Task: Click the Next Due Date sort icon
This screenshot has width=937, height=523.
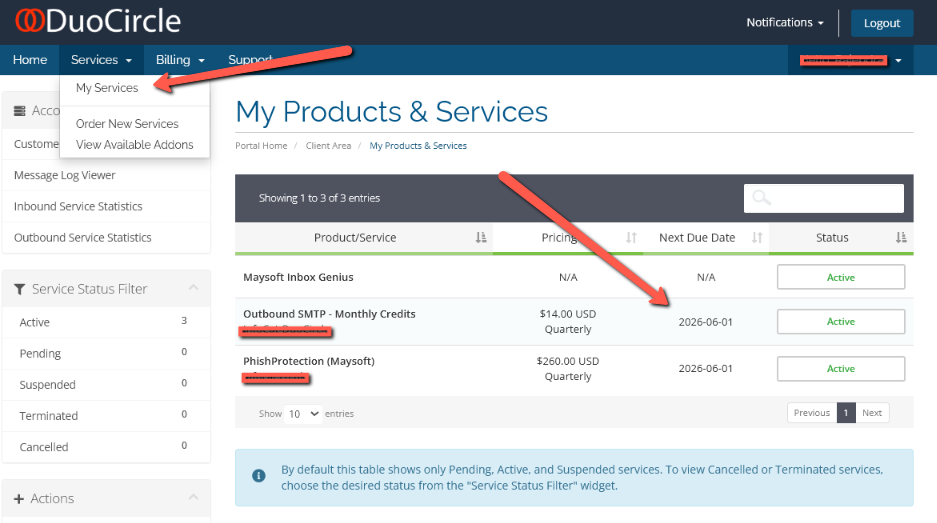Action: 757,237
